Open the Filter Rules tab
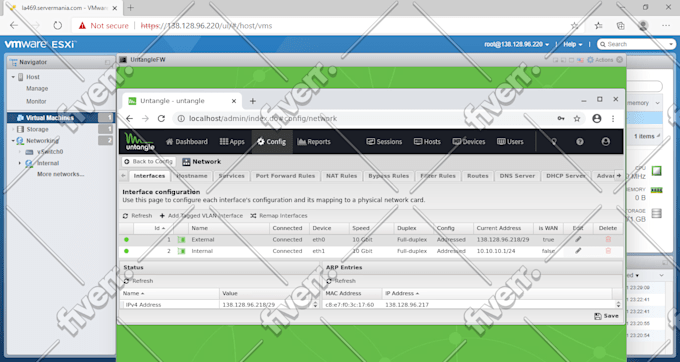This screenshot has height=362, width=680. pyautogui.click(x=438, y=176)
